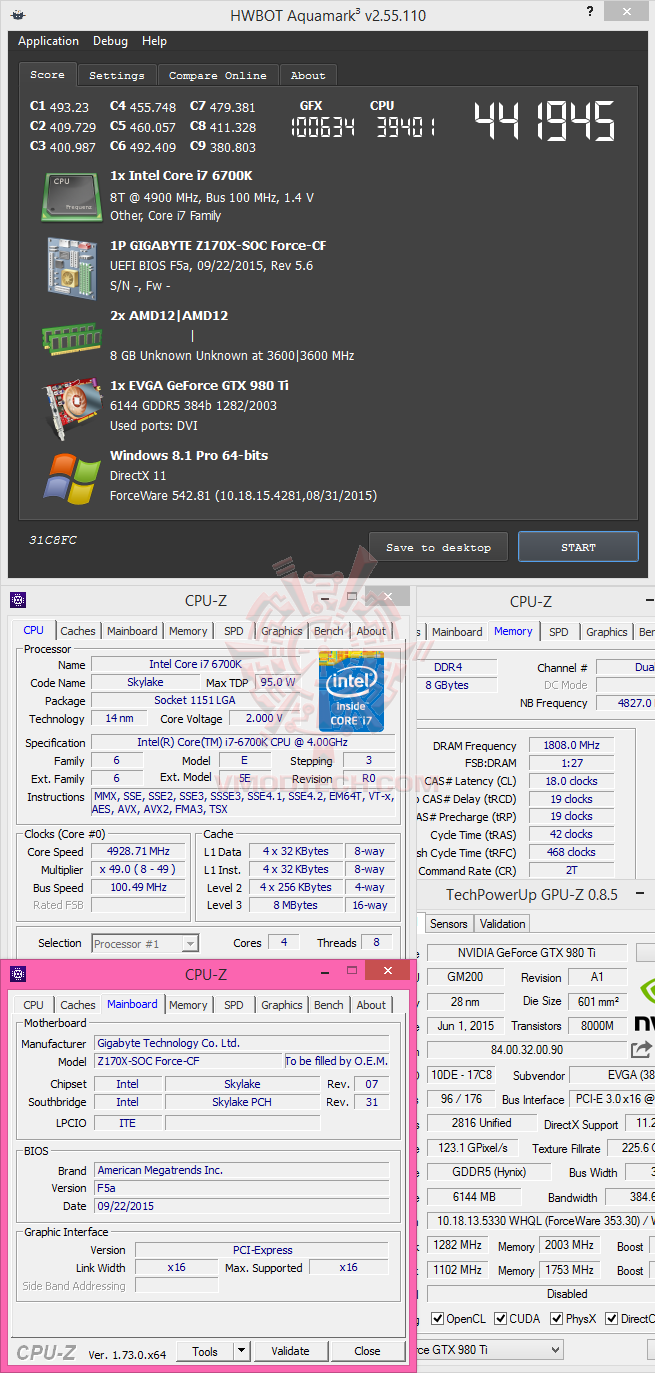Click the motherboard Model field Z170X-SOC Force-CF
The image size is (655, 1373).
coord(189,1061)
